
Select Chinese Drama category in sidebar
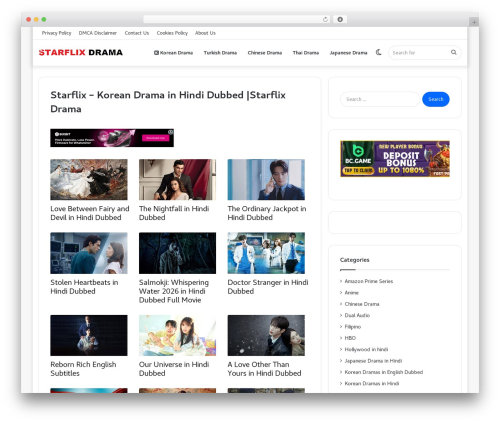(x=362, y=304)
